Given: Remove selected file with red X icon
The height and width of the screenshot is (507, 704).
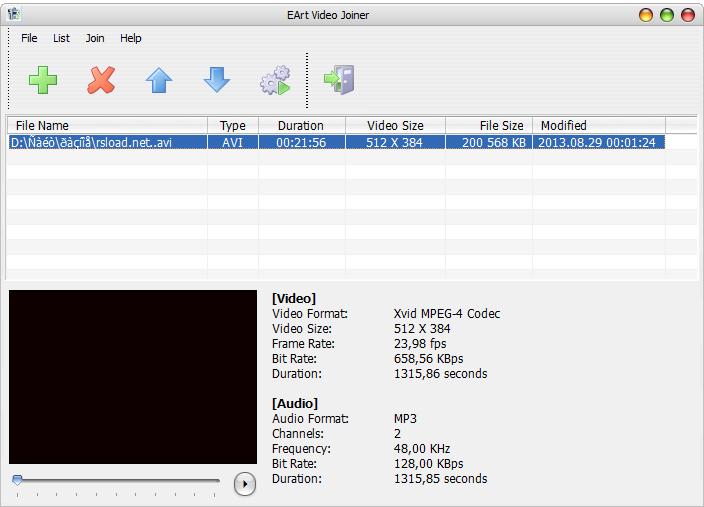Looking at the screenshot, I should (x=101, y=80).
